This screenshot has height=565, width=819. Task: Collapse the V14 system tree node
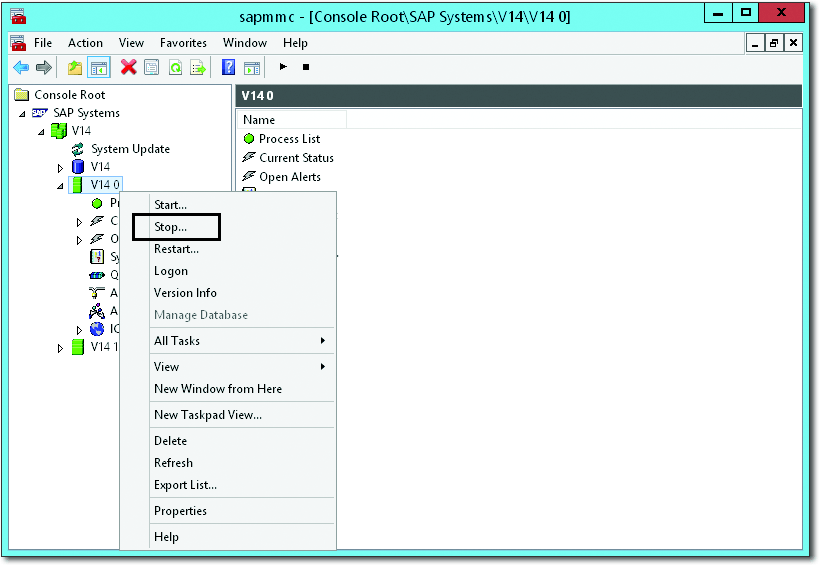point(41,132)
